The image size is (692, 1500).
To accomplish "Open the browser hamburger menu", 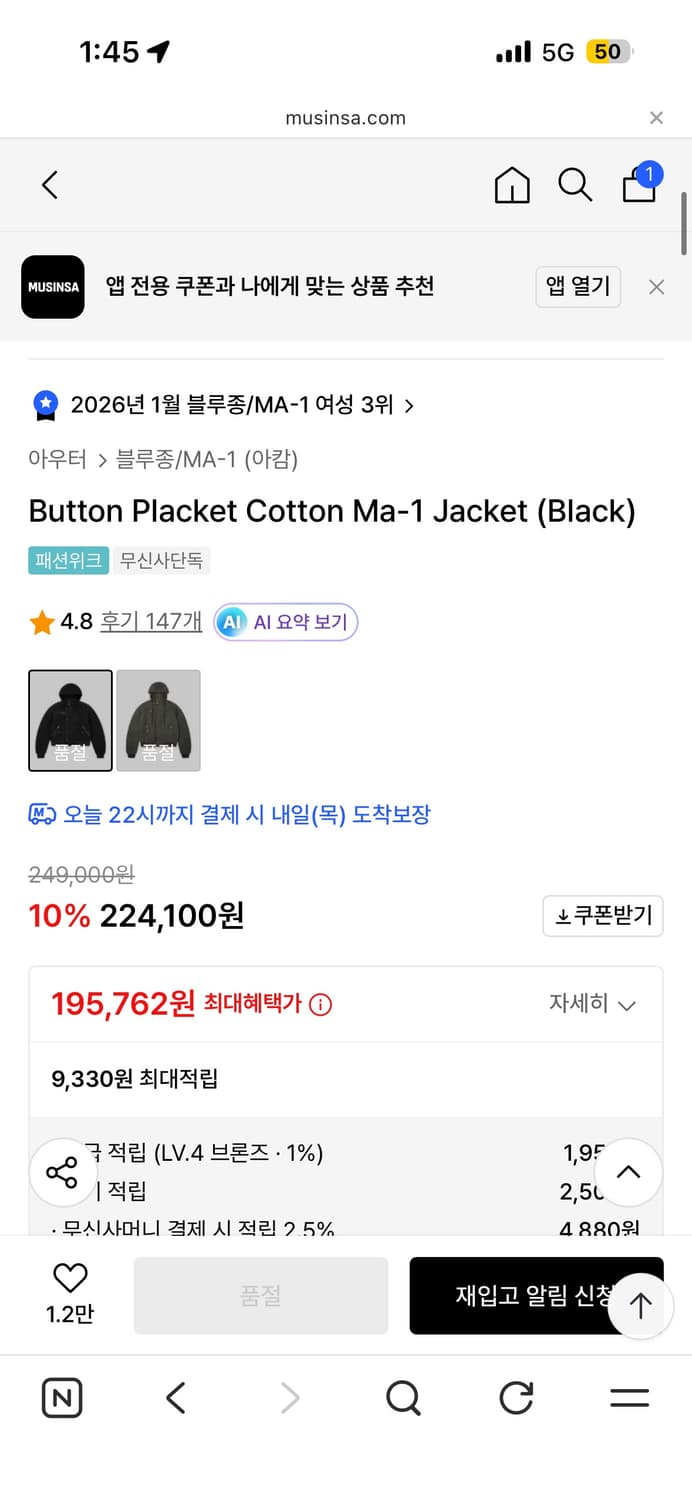I will pyautogui.click(x=629, y=1397).
